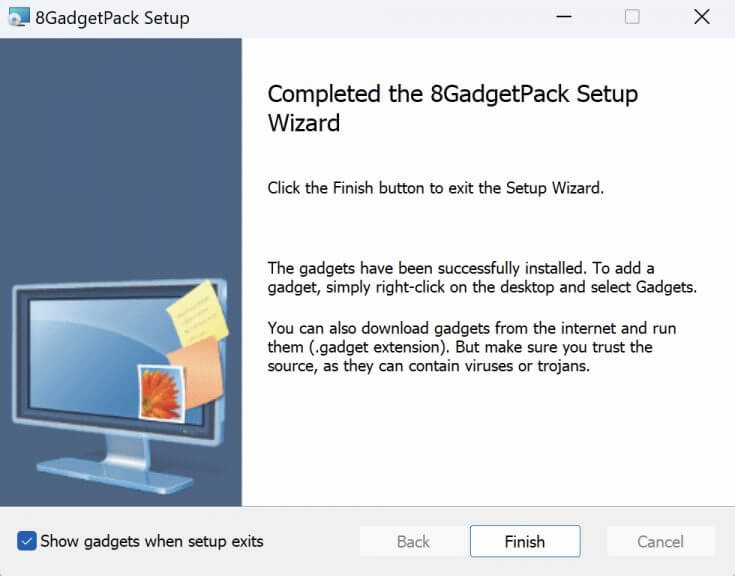735x576 pixels.
Task: Click the "8GadgetPack Setup" title bar text
Action: (112, 18)
